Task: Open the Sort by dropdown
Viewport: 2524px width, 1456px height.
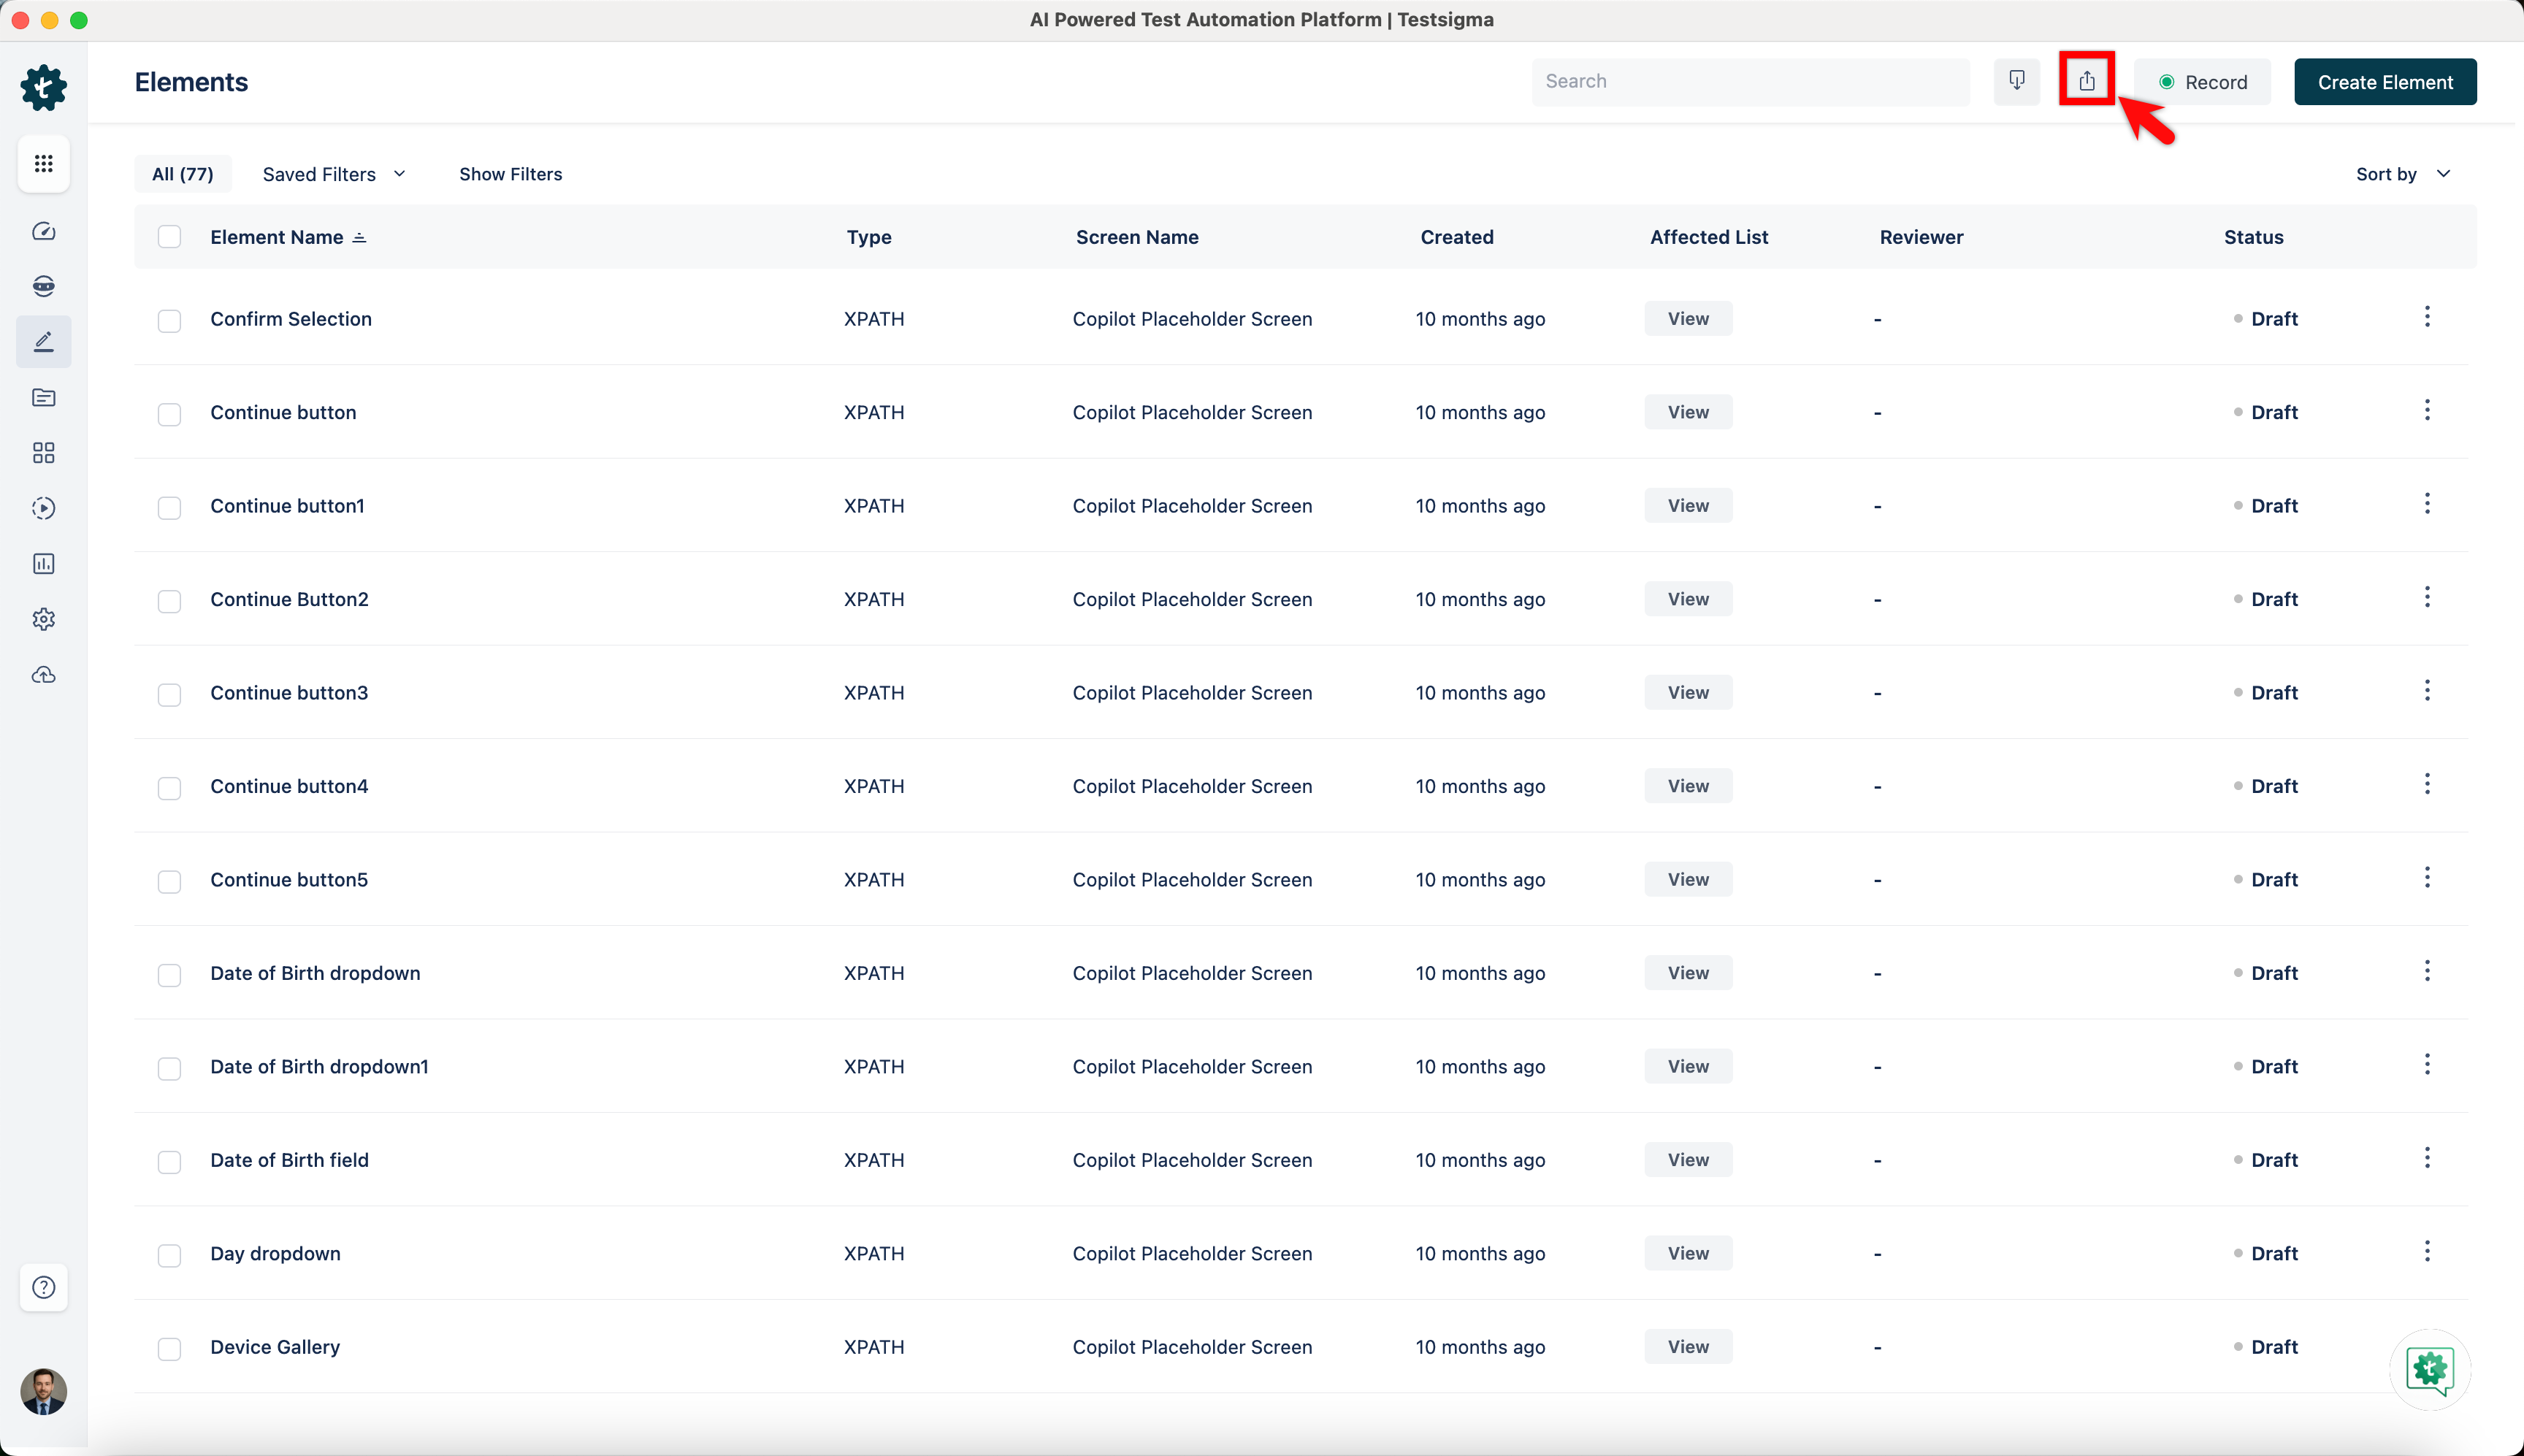Action: (x=2402, y=174)
